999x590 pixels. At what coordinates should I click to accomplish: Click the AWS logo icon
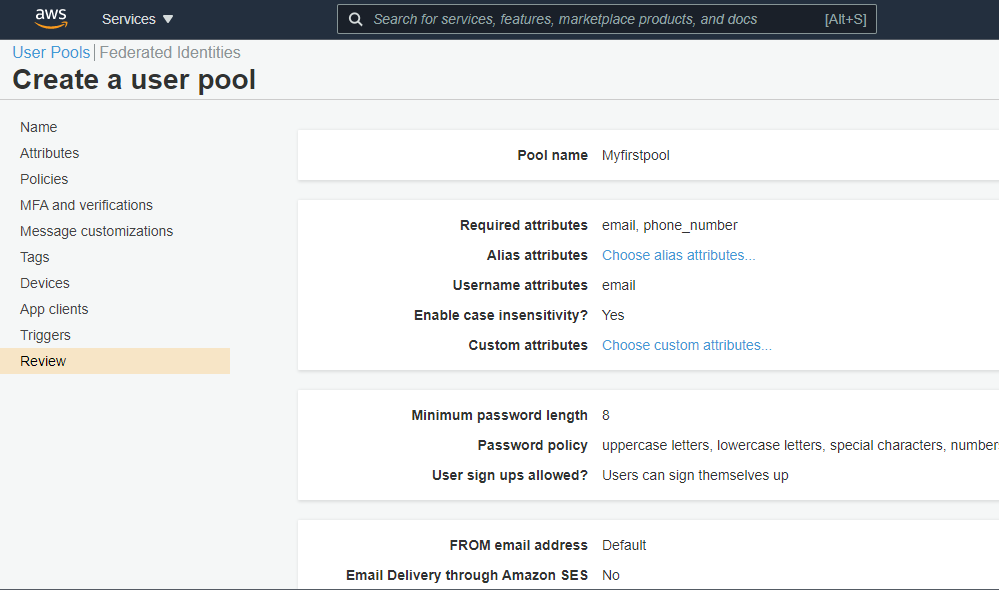point(50,18)
